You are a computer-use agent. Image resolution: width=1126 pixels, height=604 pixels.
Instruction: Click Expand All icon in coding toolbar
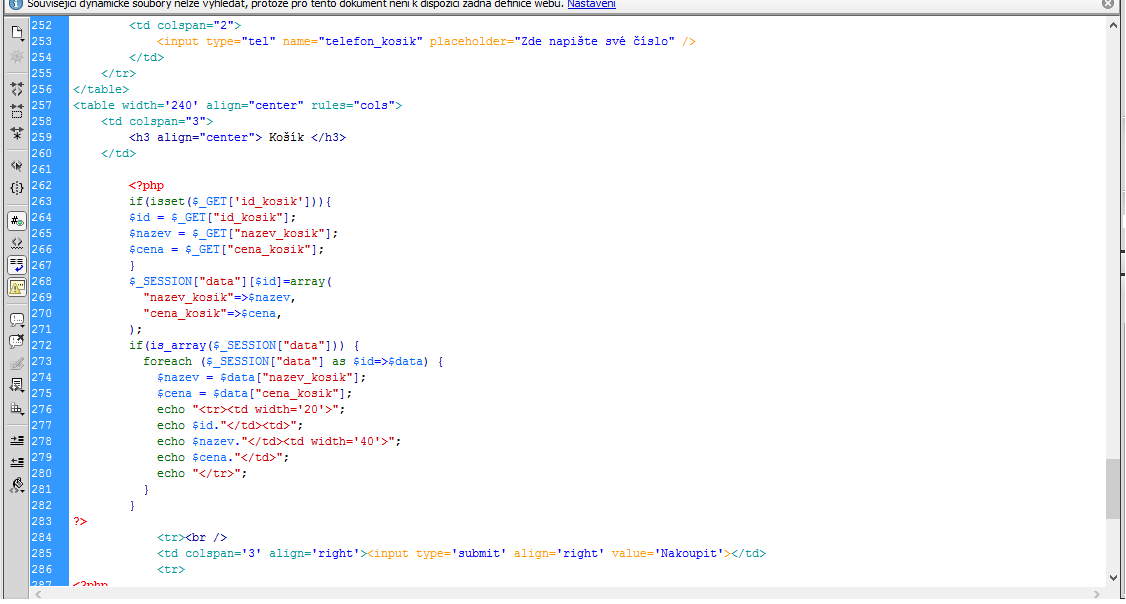(16, 131)
